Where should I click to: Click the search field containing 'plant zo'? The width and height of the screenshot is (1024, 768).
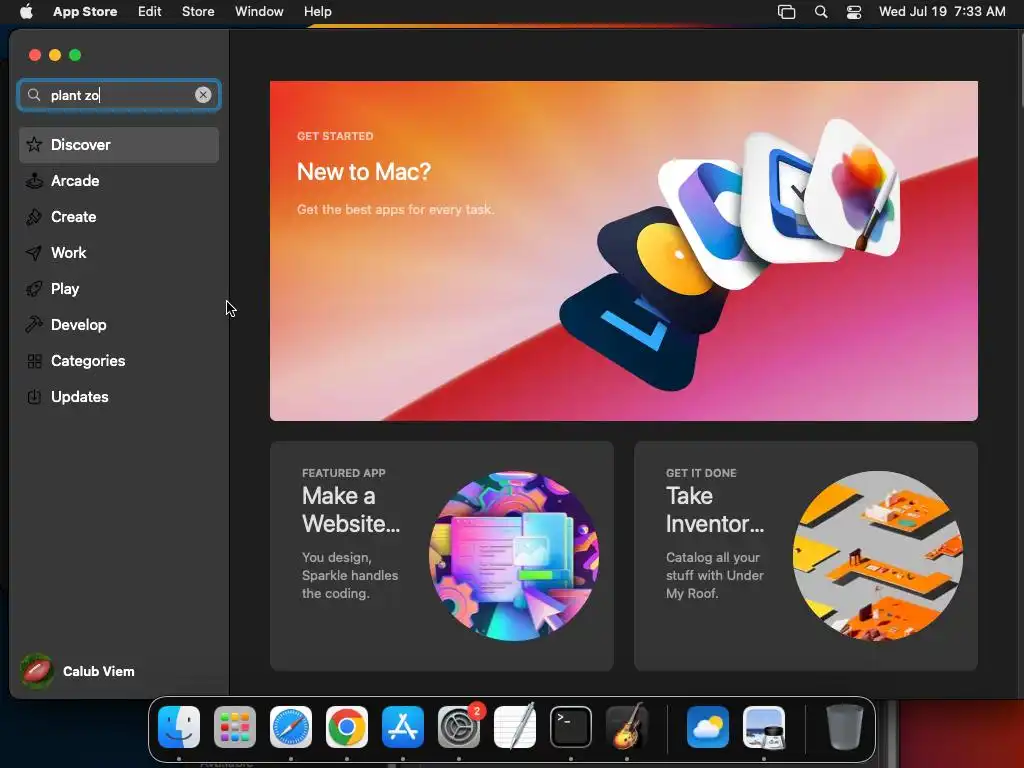click(x=119, y=95)
